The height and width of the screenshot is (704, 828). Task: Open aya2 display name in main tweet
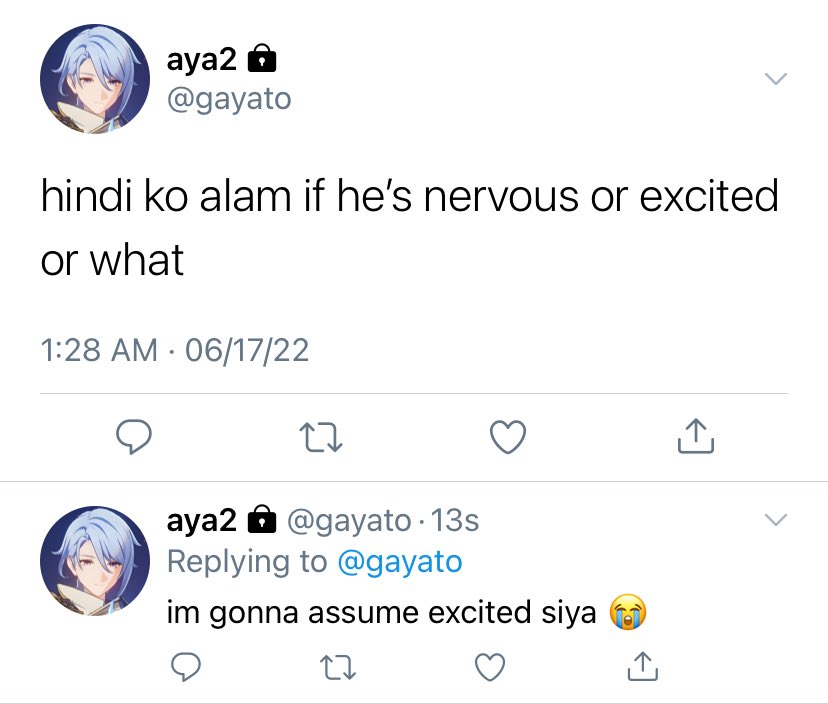tap(202, 59)
